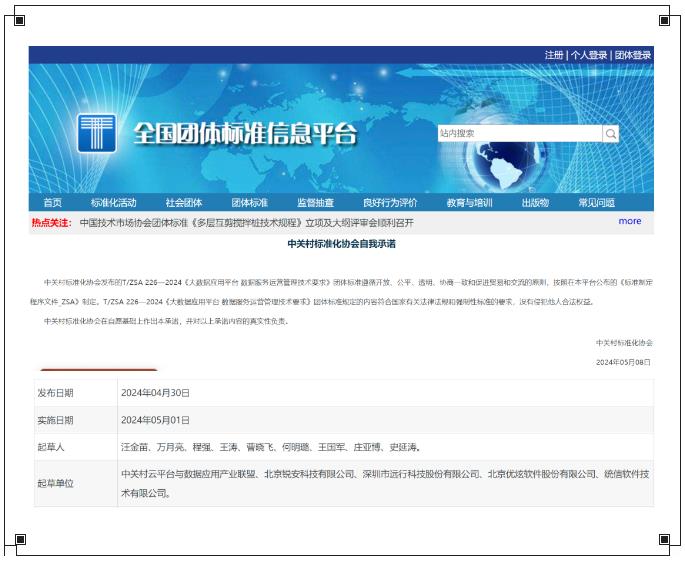Open the 教育与培训 menu item
The width and height of the screenshot is (685, 561).
pyautogui.click(x=469, y=203)
